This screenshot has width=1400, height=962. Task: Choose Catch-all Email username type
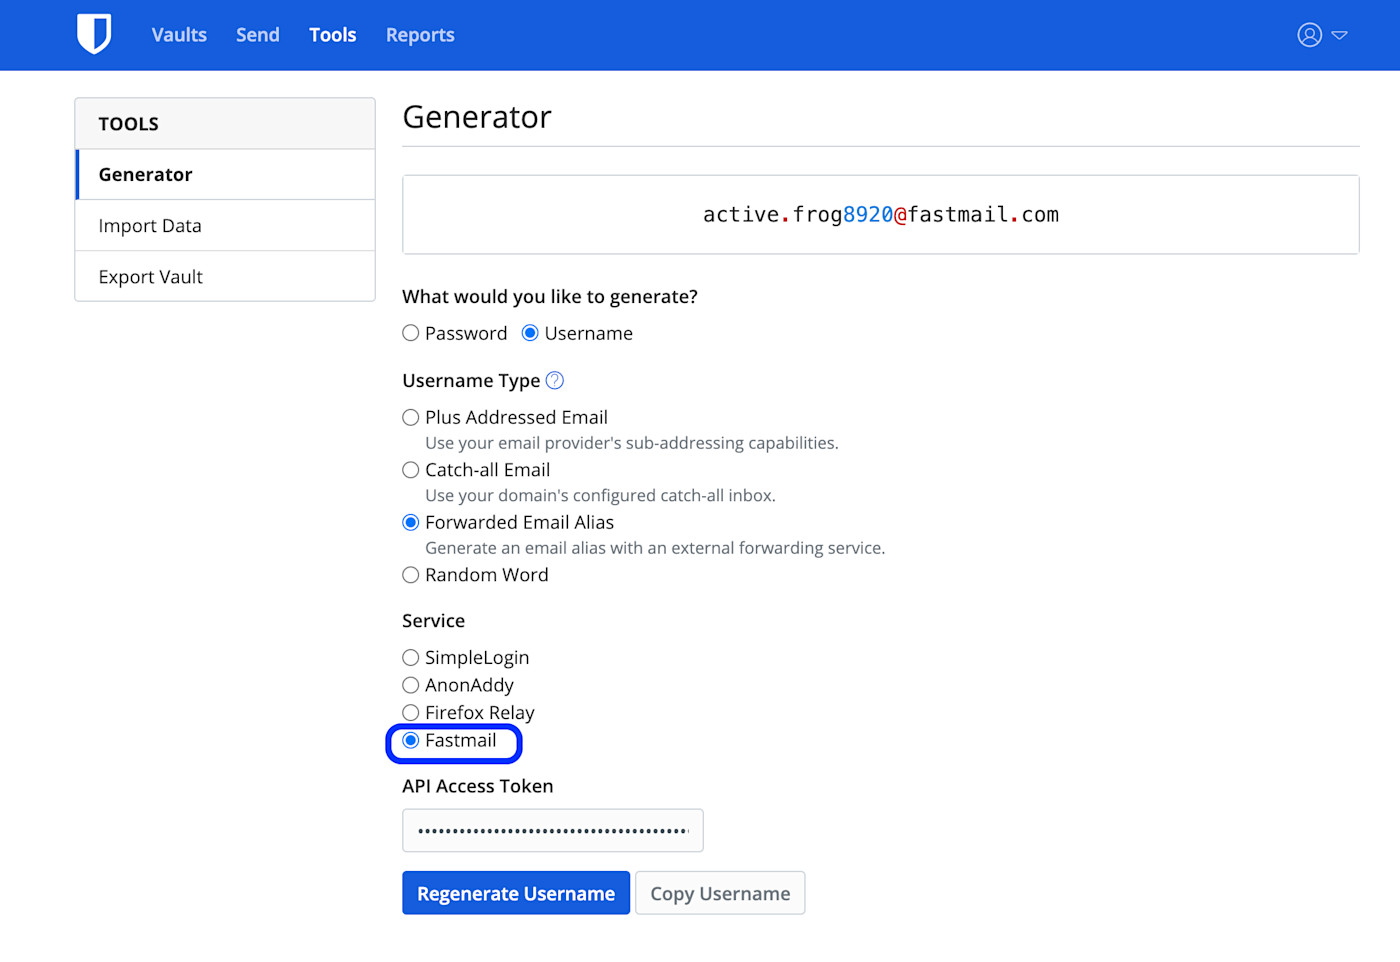pos(411,469)
